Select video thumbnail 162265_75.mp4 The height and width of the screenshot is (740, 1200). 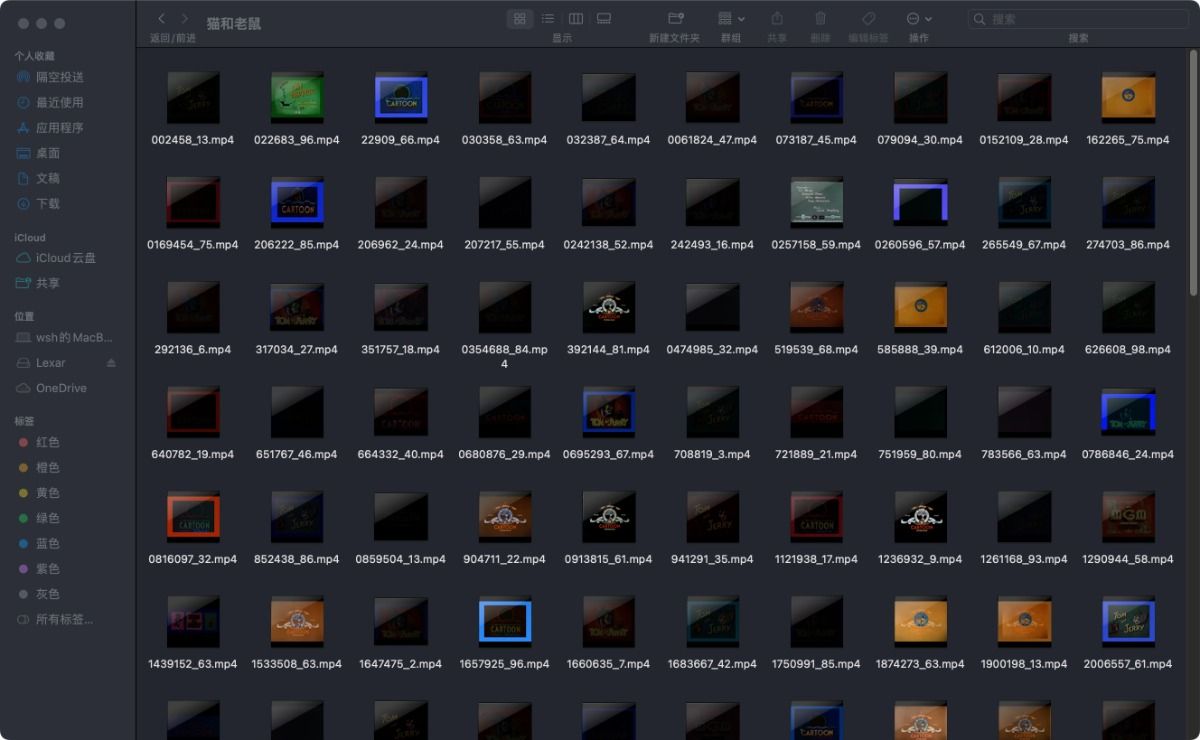1128,97
